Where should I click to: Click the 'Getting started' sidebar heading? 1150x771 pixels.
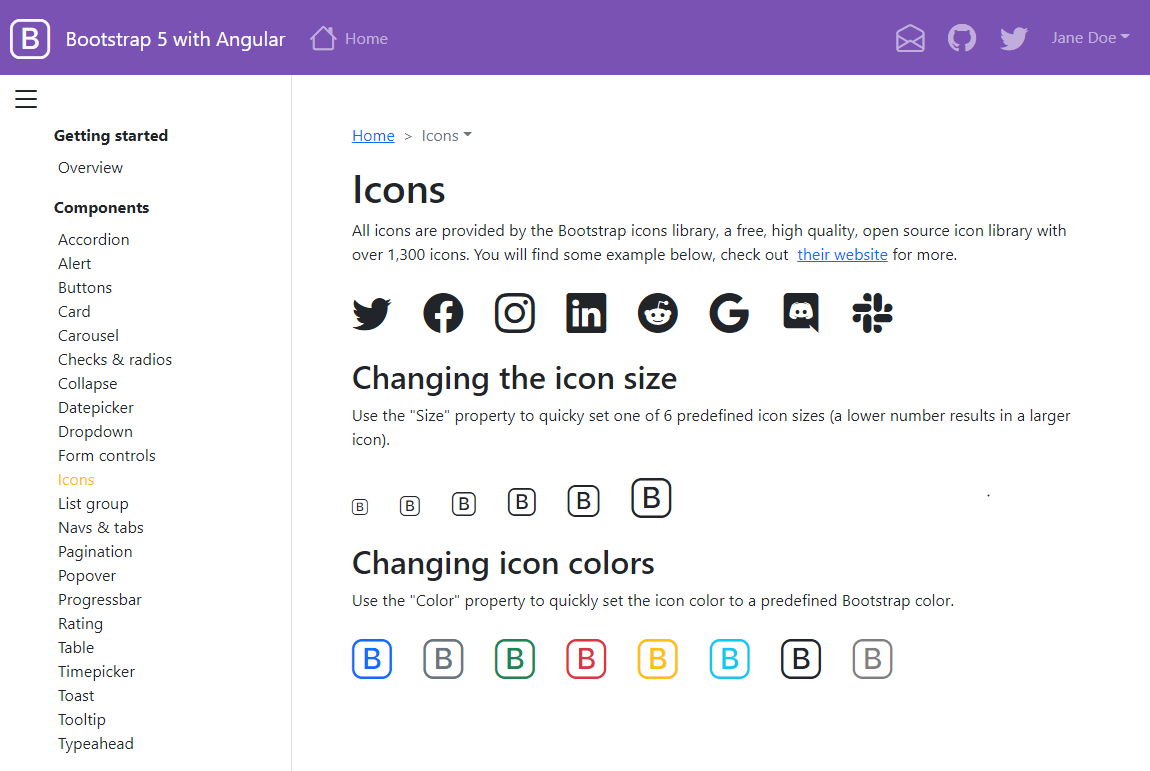pyautogui.click(x=111, y=136)
